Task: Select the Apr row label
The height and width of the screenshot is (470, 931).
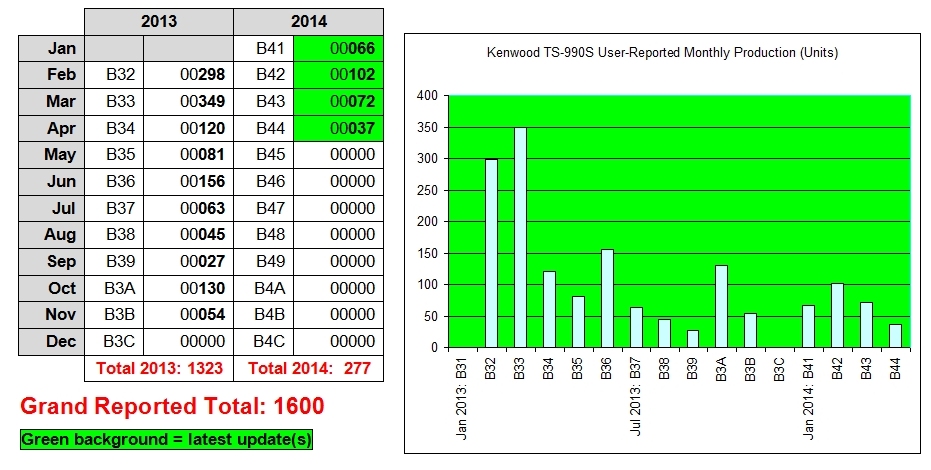Action: point(52,128)
